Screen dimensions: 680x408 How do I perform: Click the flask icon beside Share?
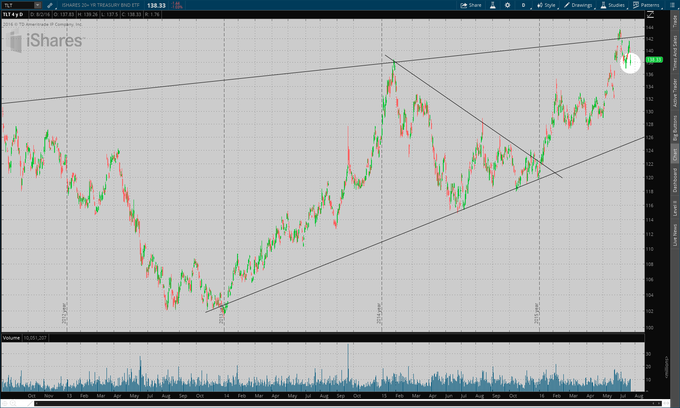(x=493, y=5)
